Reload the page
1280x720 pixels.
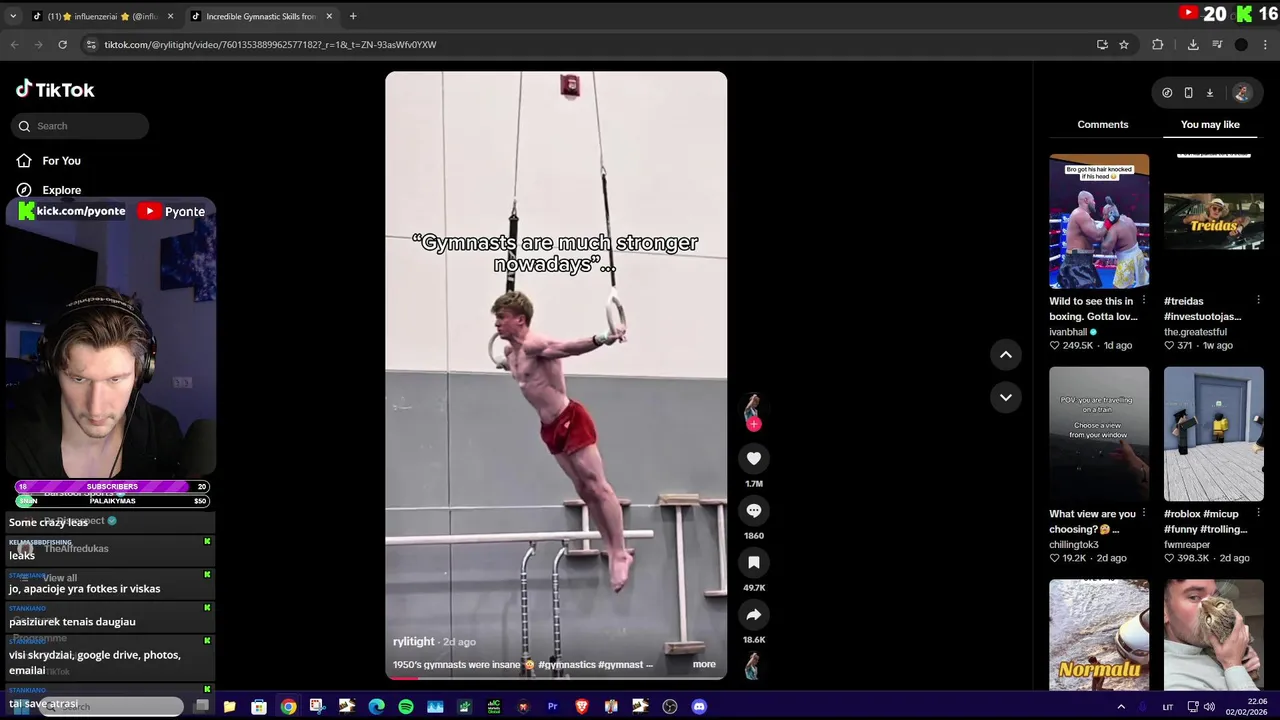[62, 44]
